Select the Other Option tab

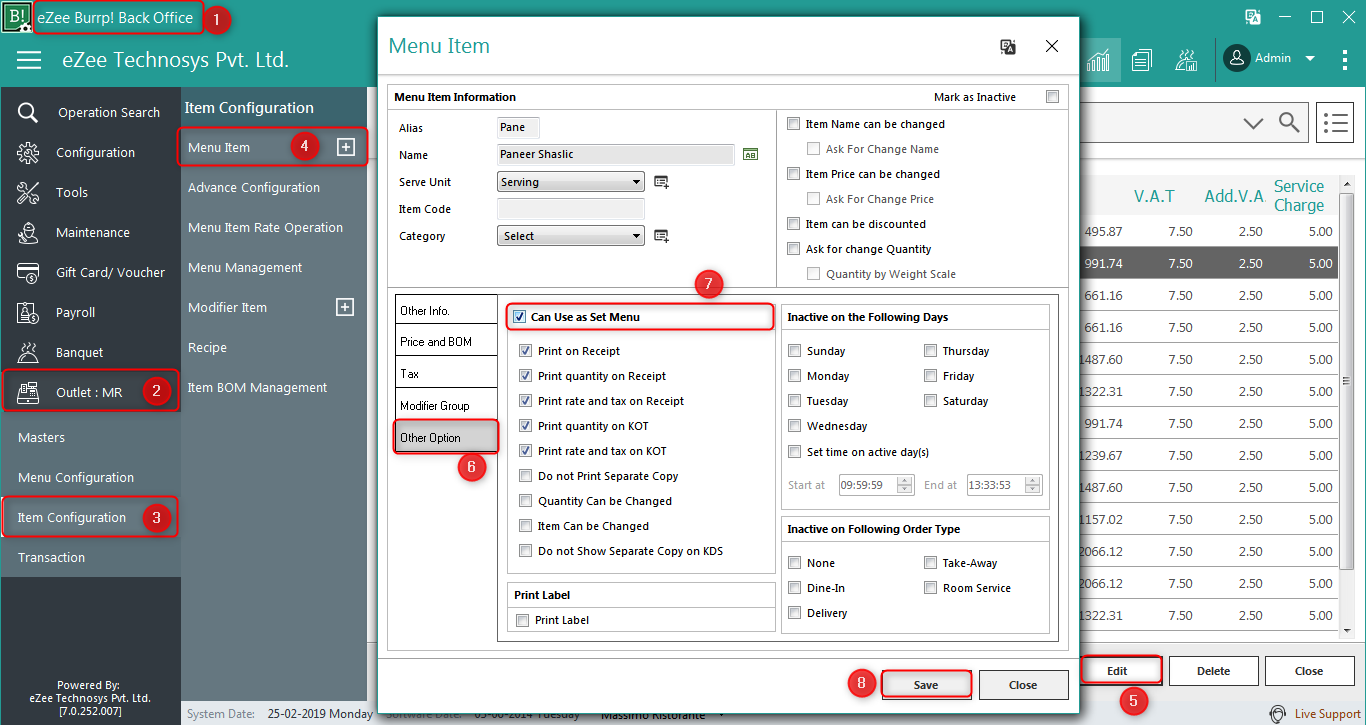447,437
